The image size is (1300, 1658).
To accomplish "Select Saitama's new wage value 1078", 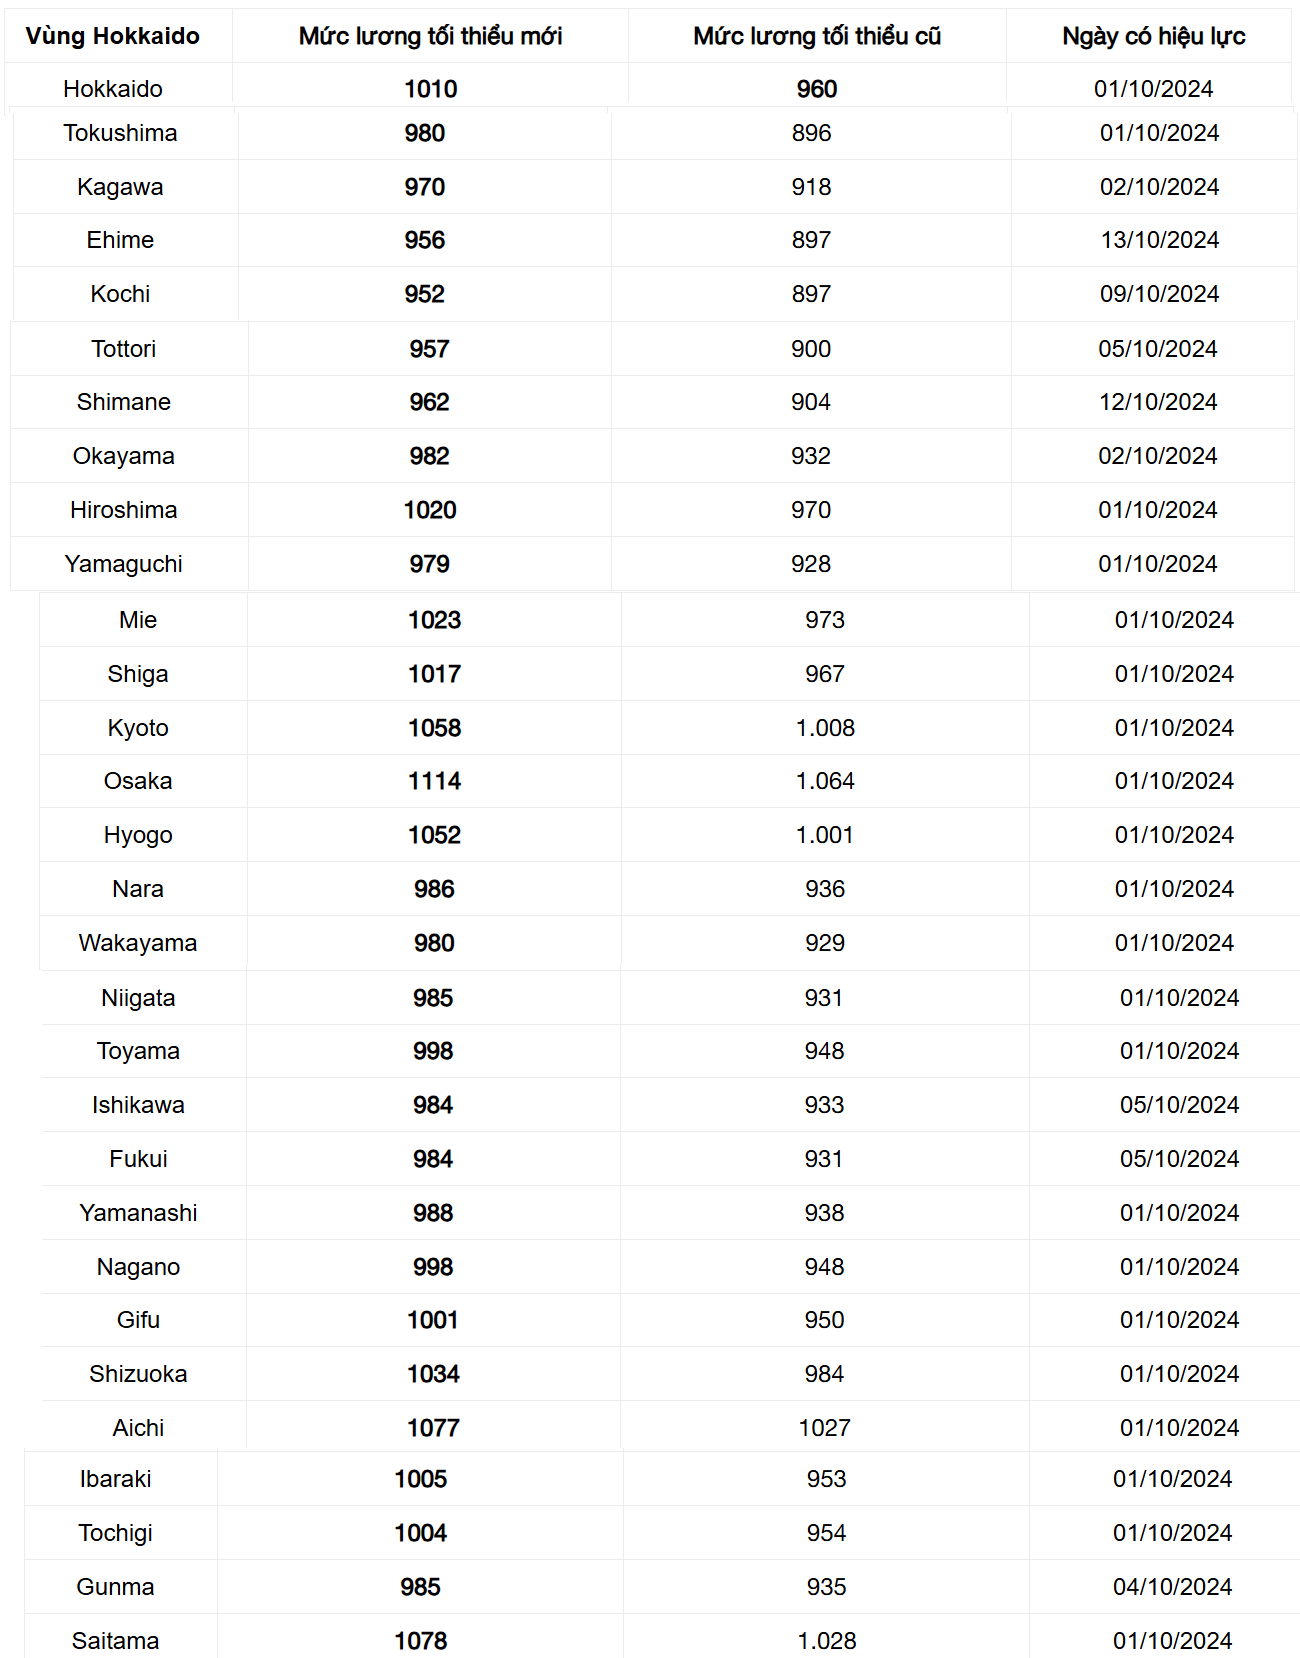I will coord(420,1641).
